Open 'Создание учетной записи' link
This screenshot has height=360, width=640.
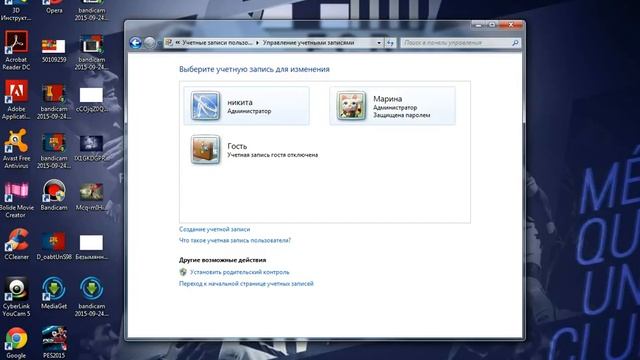coord(214,229)
